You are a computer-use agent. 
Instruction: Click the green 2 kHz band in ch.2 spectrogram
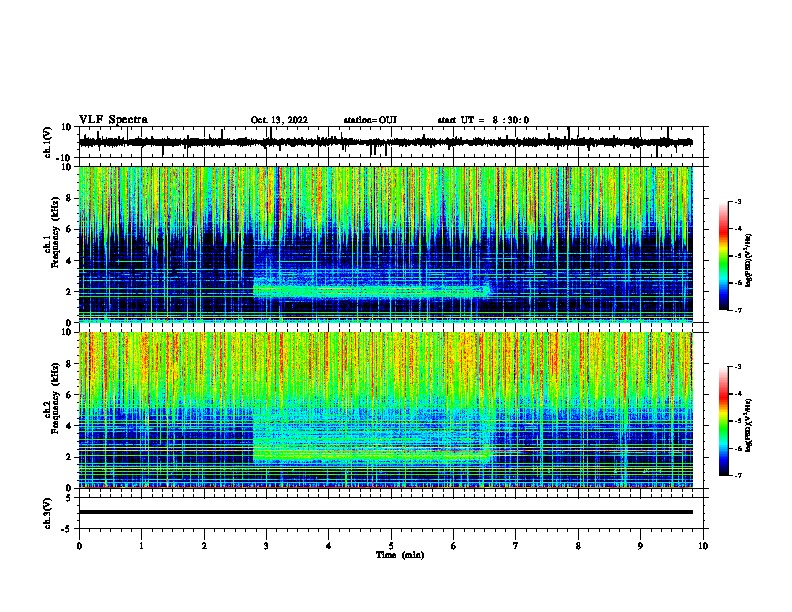371,455
